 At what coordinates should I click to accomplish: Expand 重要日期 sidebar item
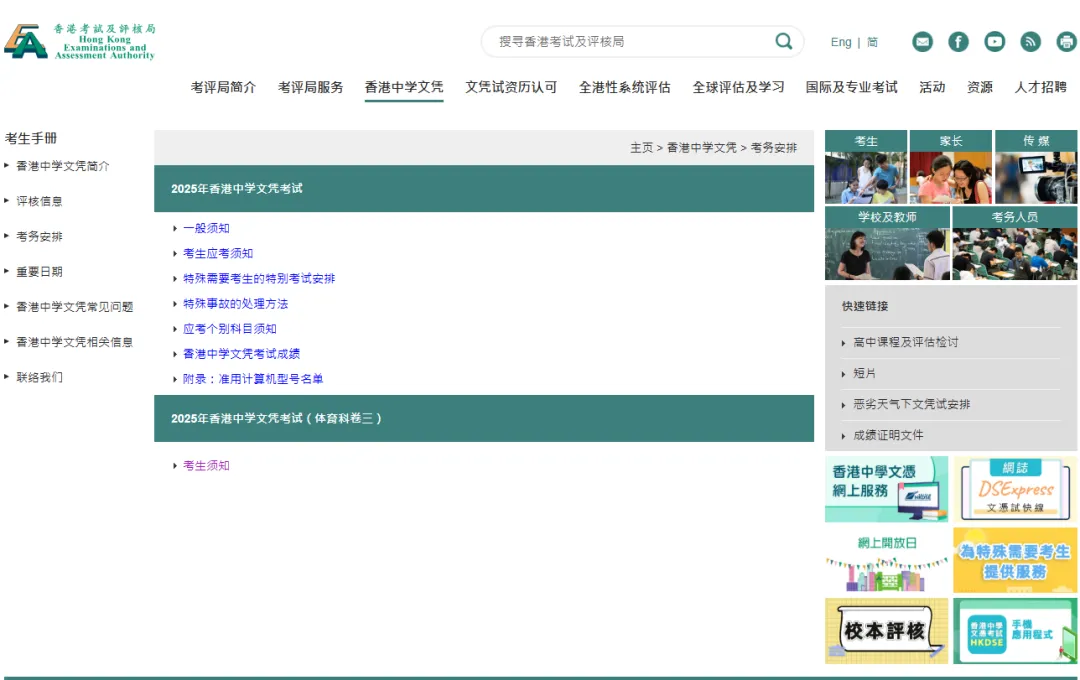[x=39, y=271]
